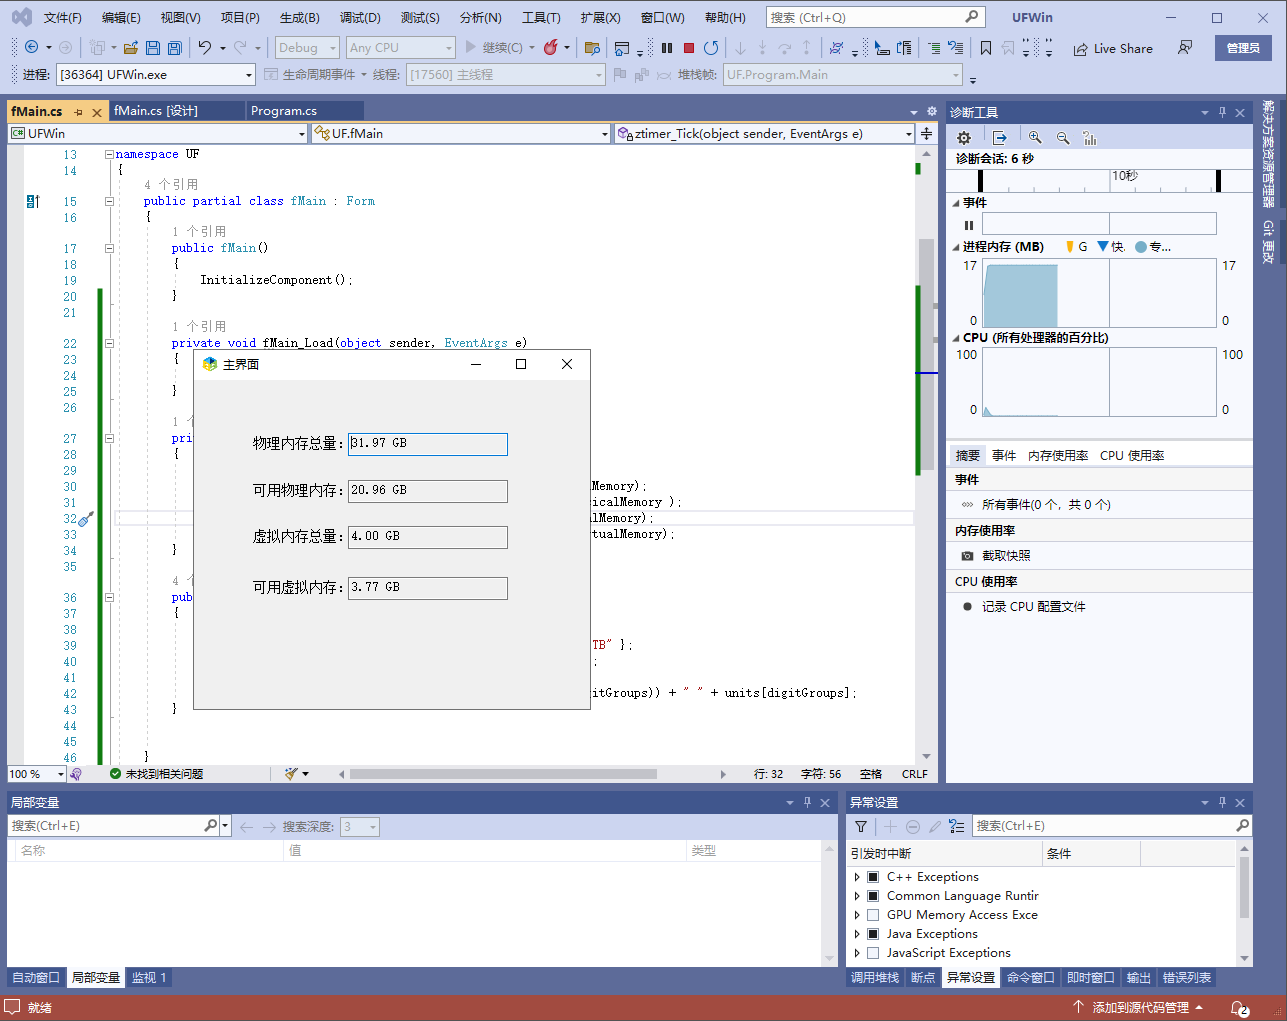Click the camera Take Snapshot icon

click(967, 556)
